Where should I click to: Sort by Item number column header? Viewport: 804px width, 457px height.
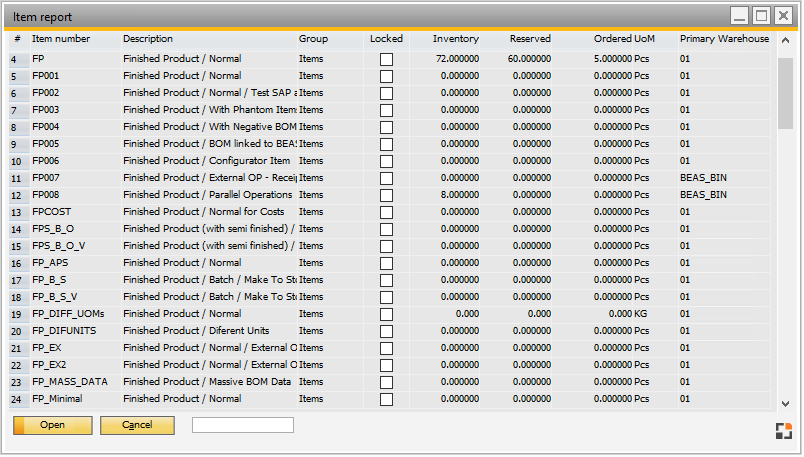[61, 39]
